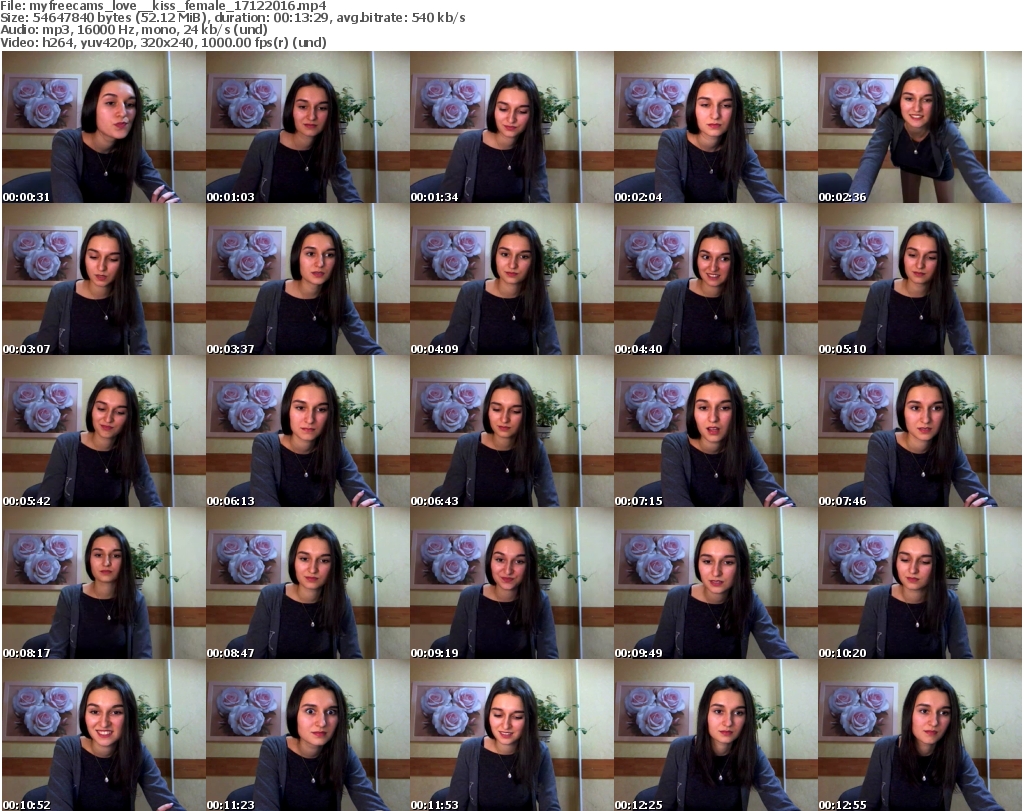
Task: Click the frame labeled 00:10:20
Action: click(x=918, y=584)
